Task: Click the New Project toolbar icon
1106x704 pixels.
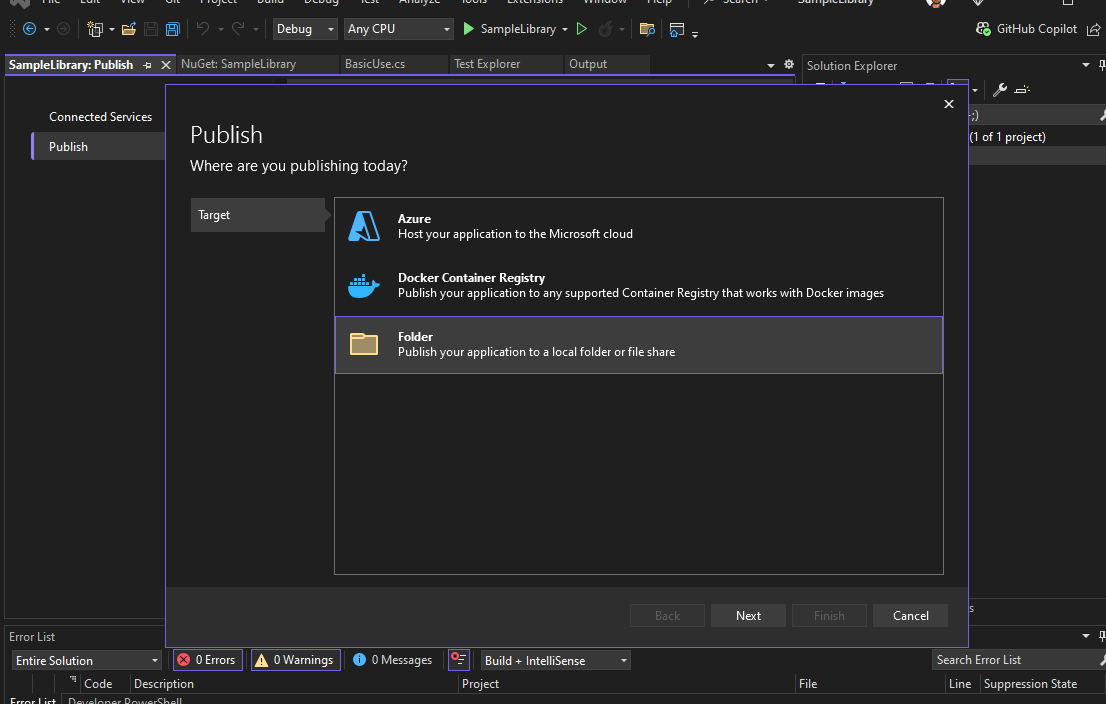Action: point(95,29)
